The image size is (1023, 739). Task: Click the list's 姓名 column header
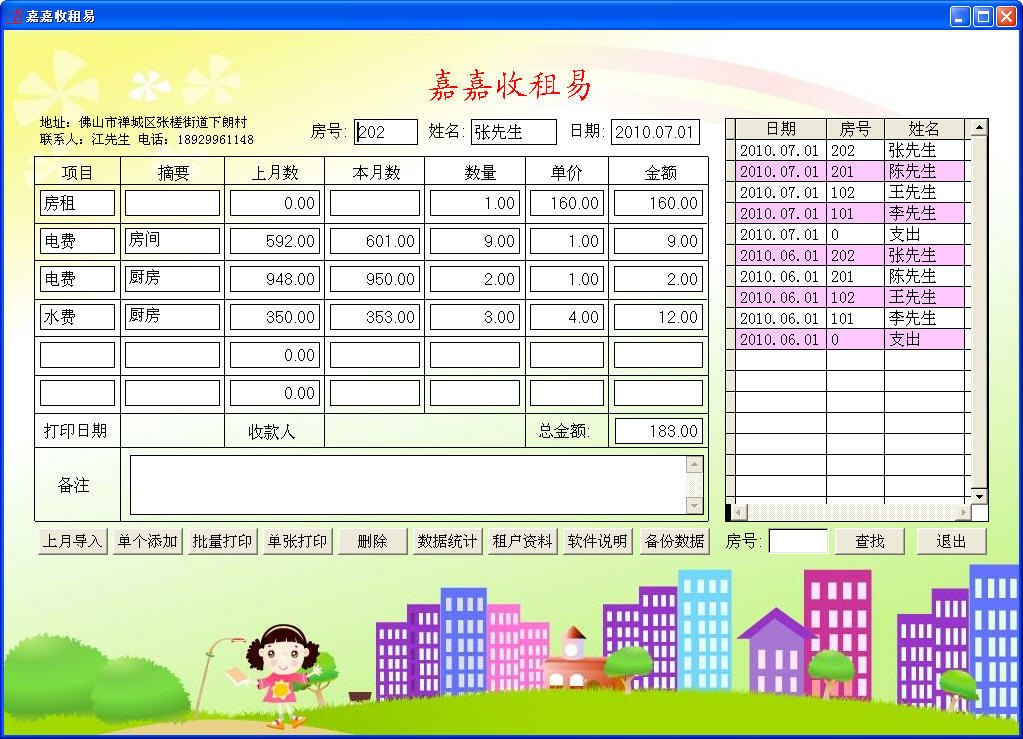pos(924,129)
